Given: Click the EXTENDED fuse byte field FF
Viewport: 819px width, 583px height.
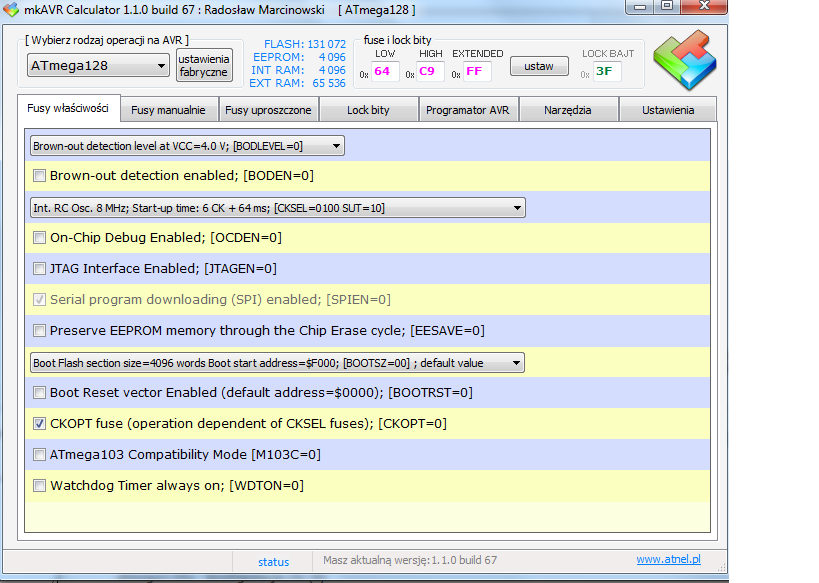Looking at the screenshot, I should [x=477, y=72].
